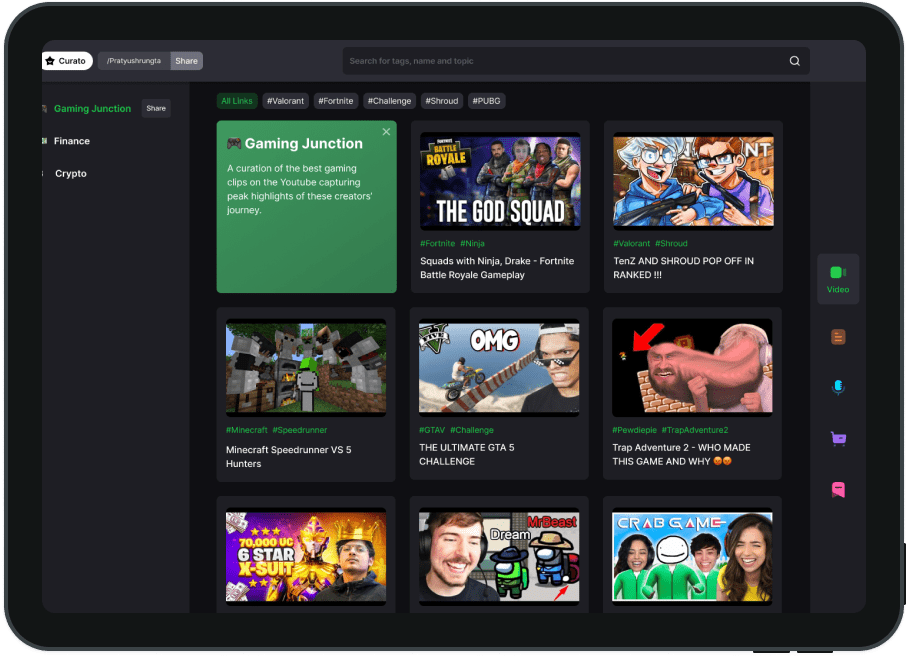Click the Share button next to /Pratyushrungta
The image size is (908, 657).
tap(186, 61)
